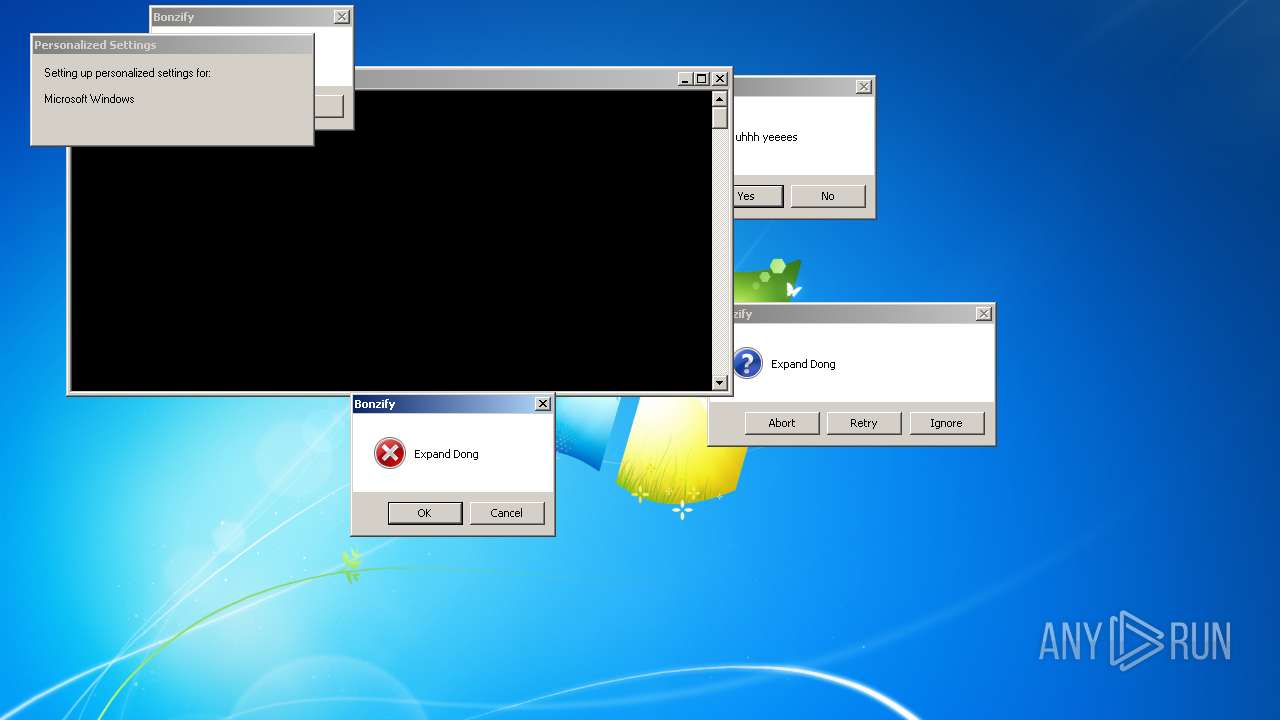Close the black console window
1280x720 pixels.
pos(720,78)
